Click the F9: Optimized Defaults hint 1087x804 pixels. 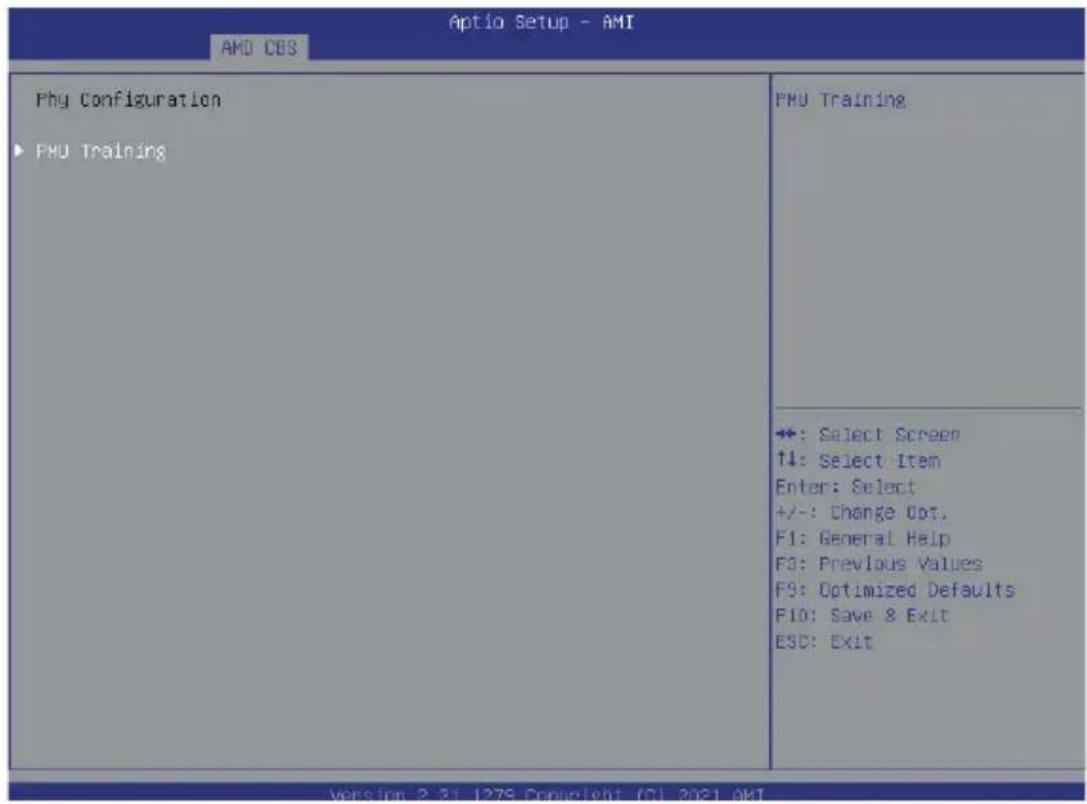895,590
